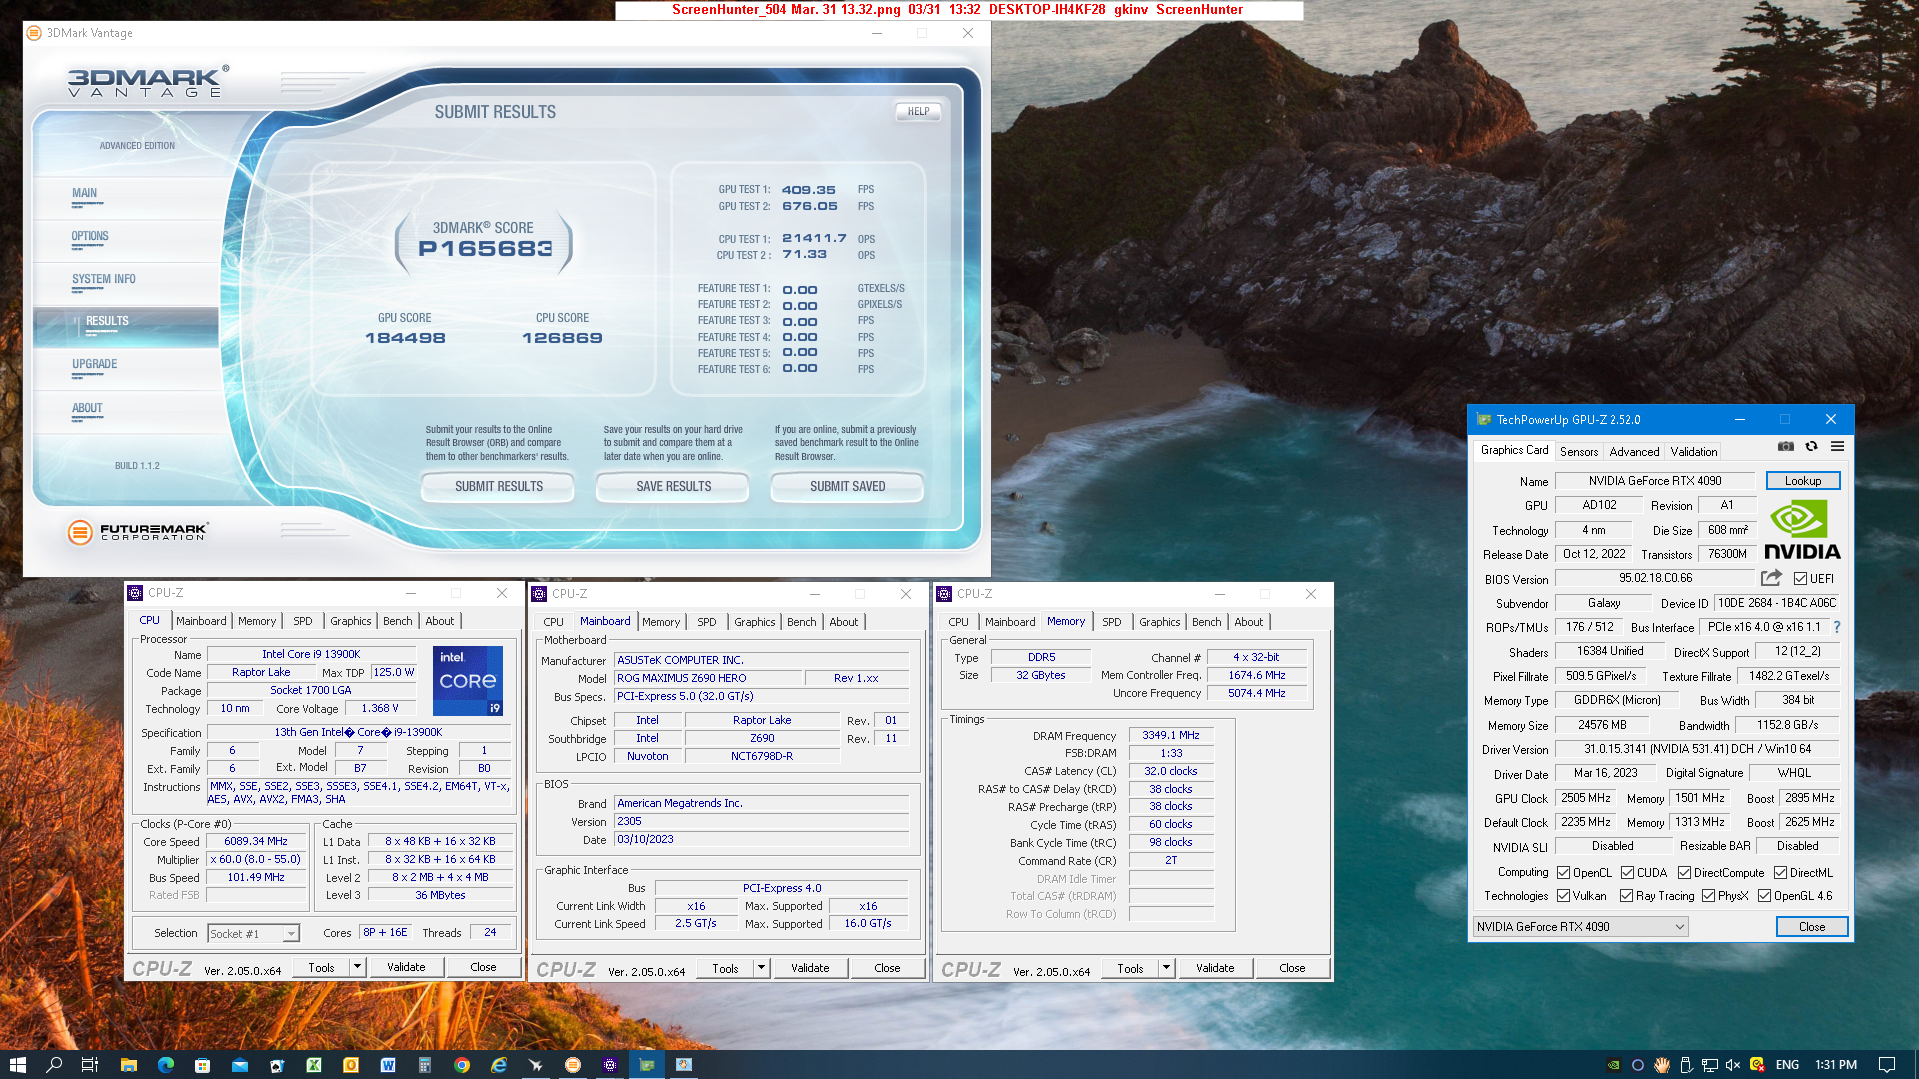Click the DRAM Frequency value '3349.1 MHz'
The height and width of the screenshot is (1079, 1919).
coord(1171,735)
